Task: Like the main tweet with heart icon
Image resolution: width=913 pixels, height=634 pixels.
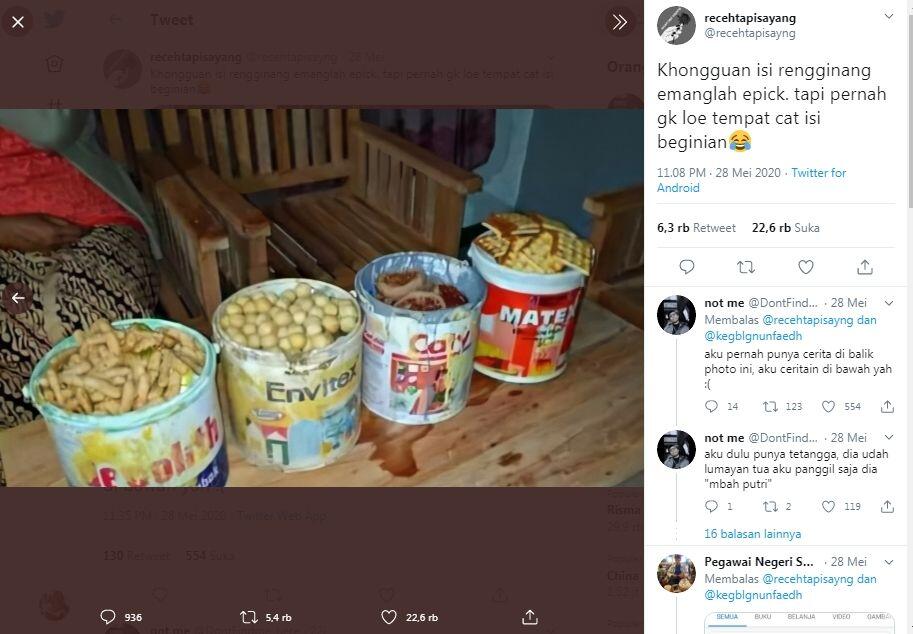Action: pyautogui.click(x=805, y=267)
